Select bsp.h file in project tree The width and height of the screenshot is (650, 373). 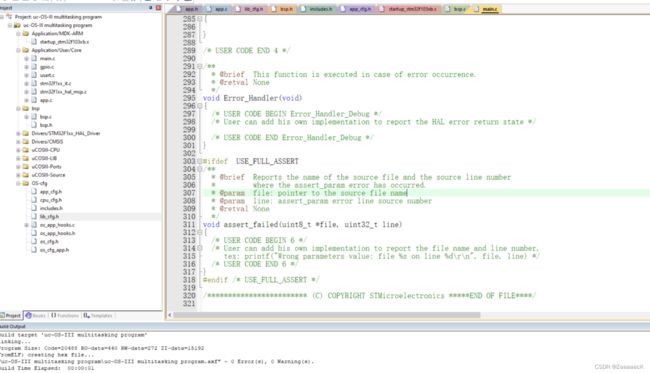(x=46, y=125)
